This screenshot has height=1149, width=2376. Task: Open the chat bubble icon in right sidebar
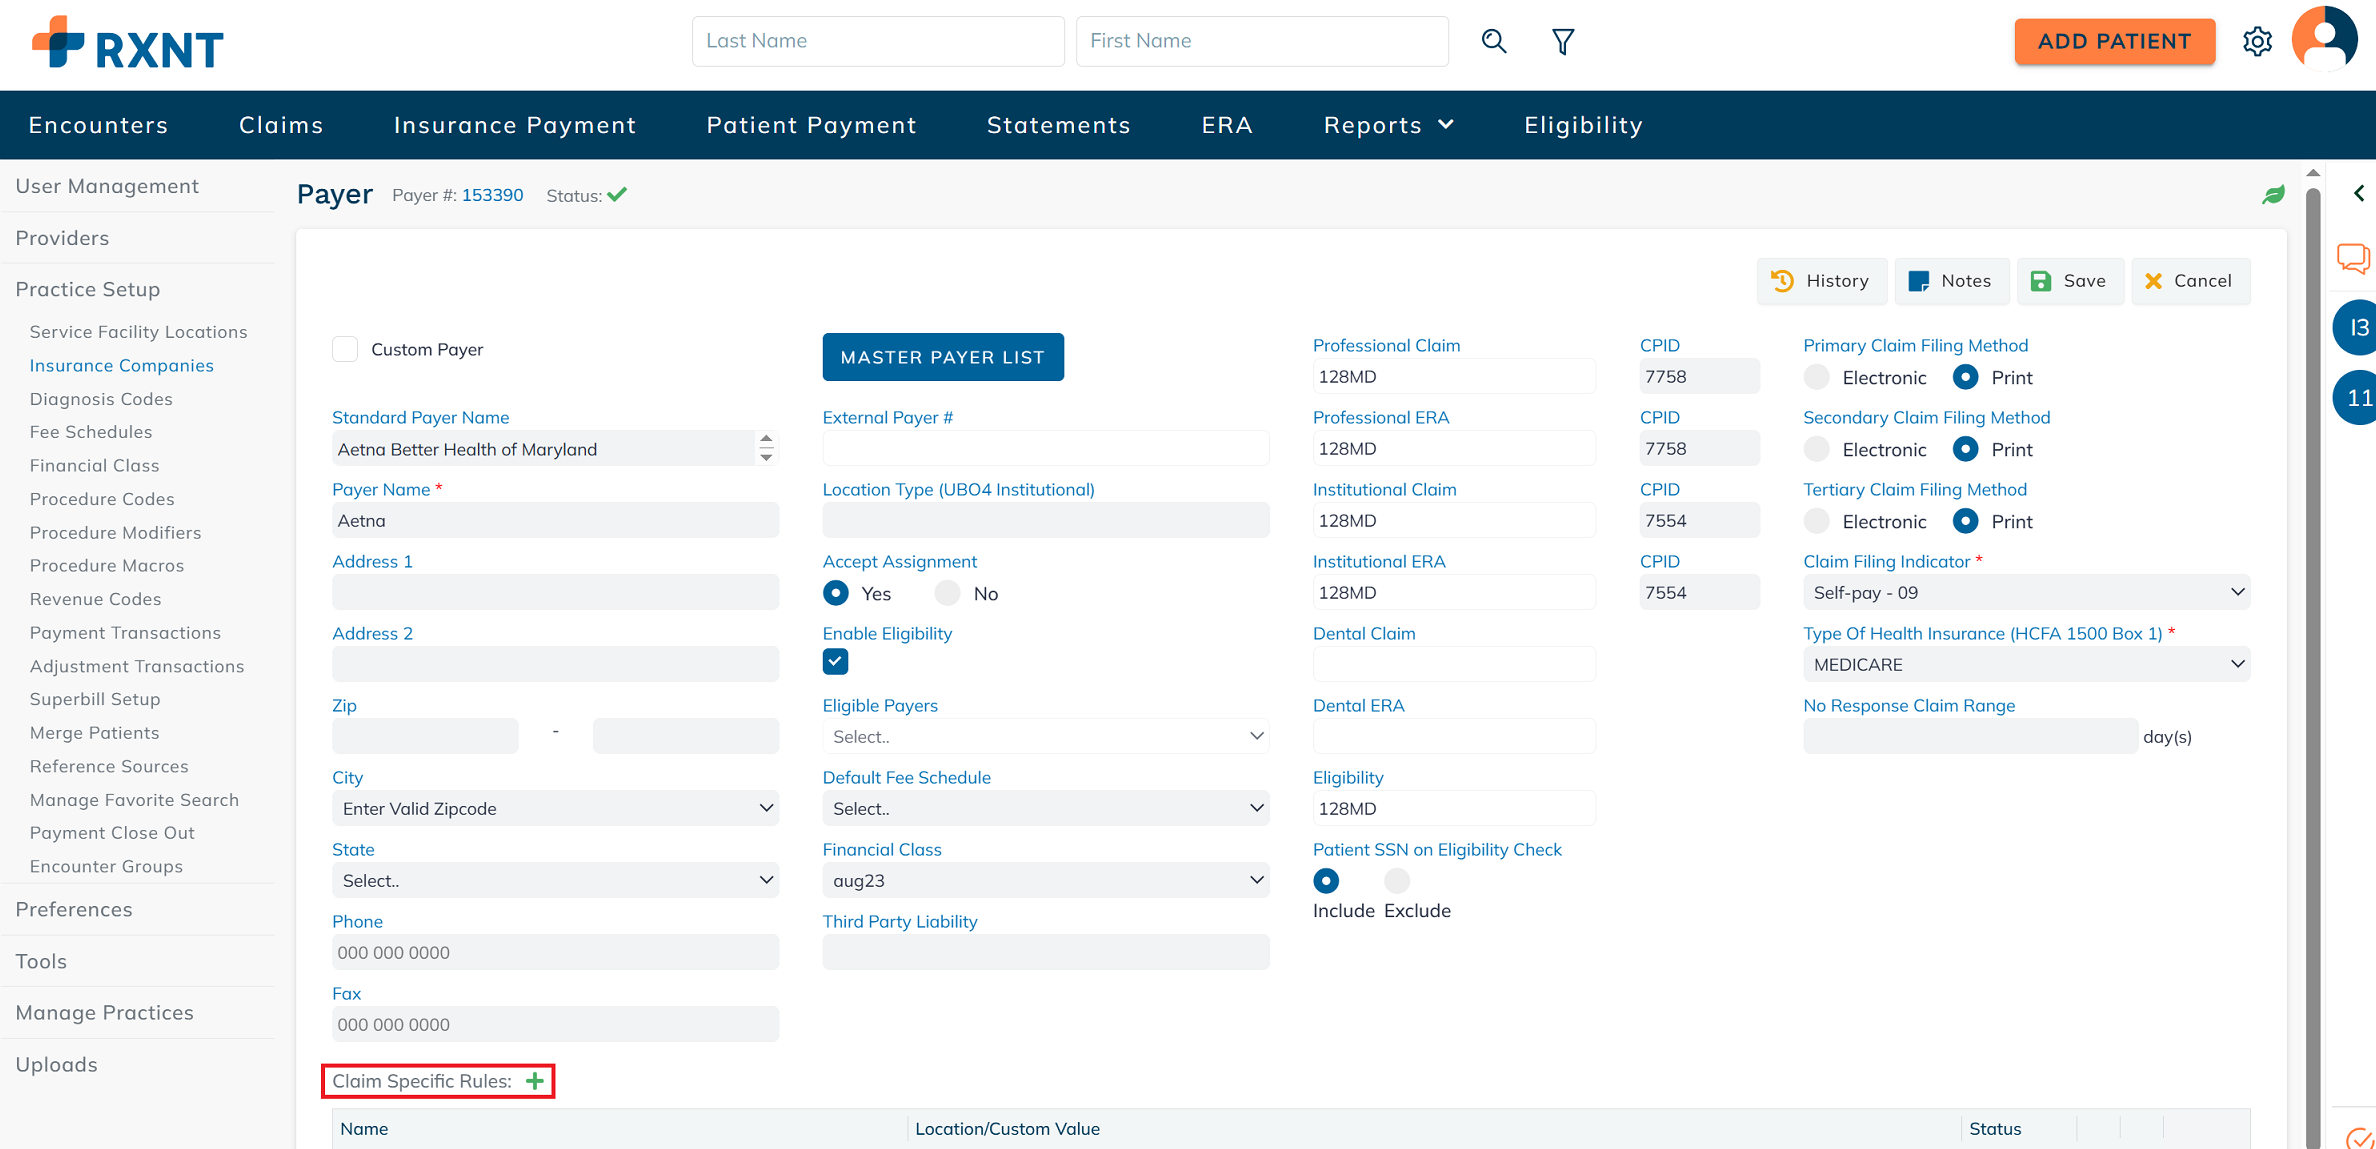pyautogui.click(x=2353, y=258)
